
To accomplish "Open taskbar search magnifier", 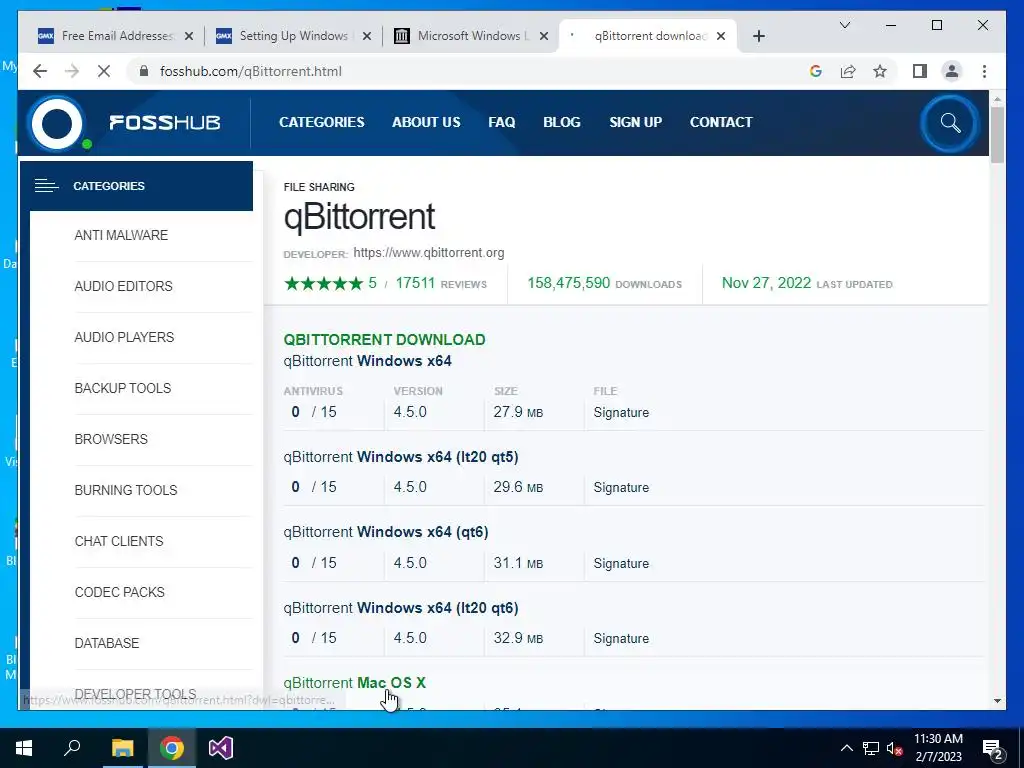I will coord(72,747).
